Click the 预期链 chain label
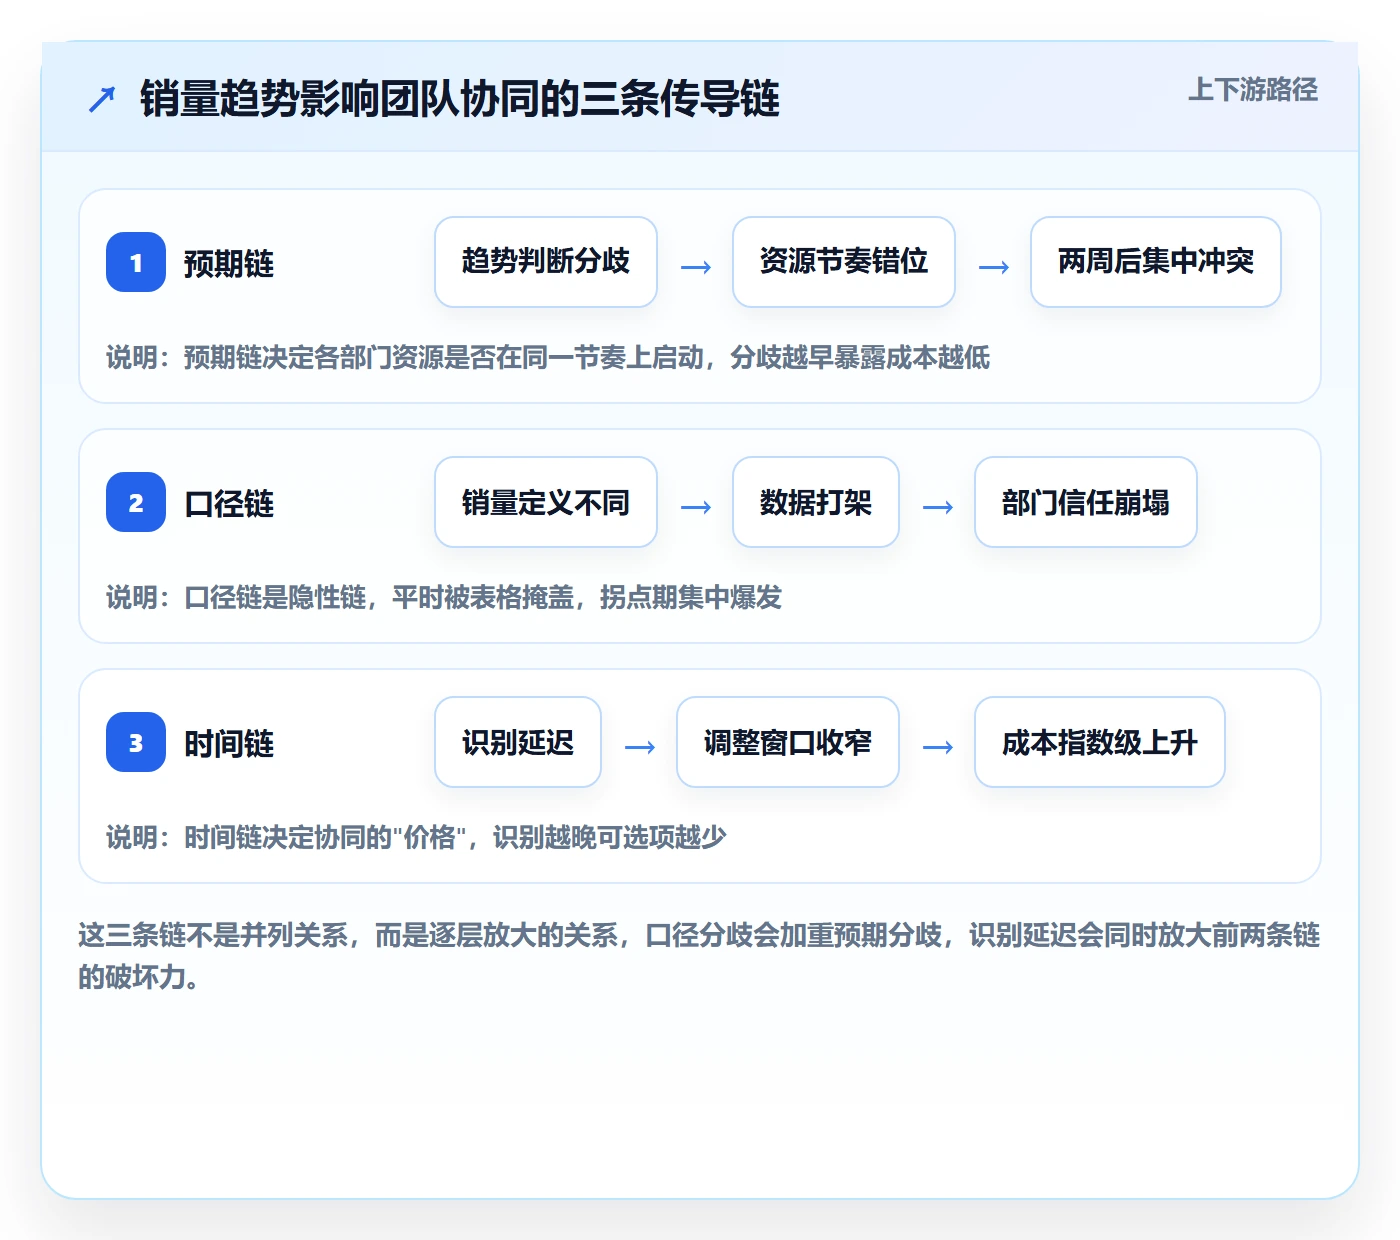The height and width of the screenshot is (1240, 1400). tap(229, 264)
